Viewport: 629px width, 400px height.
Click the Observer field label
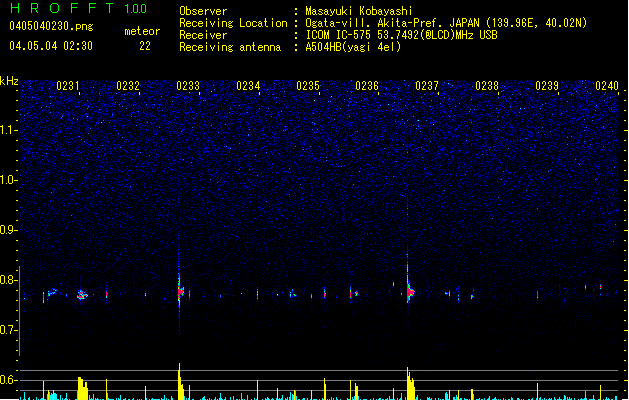[x=203, y=11]
